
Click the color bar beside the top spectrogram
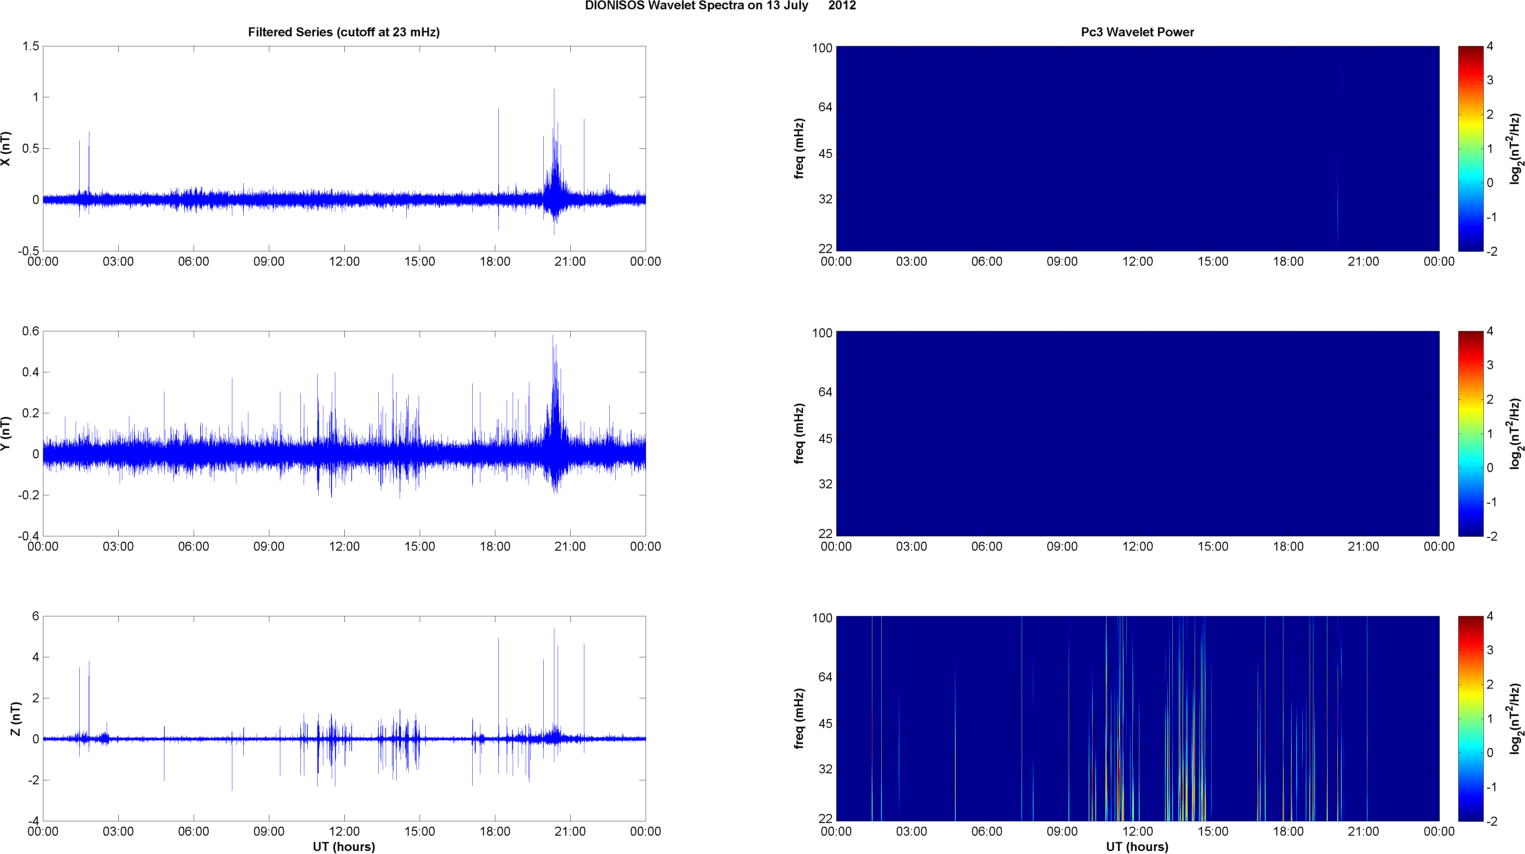(1470, 148)
